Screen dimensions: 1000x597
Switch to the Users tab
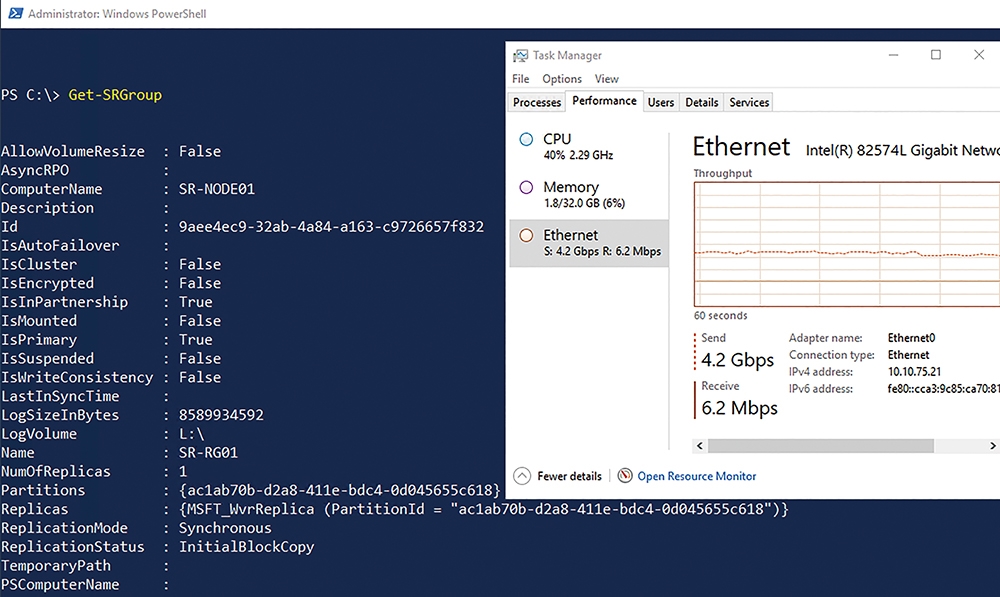pyautogui.click(x=661, y=102)
